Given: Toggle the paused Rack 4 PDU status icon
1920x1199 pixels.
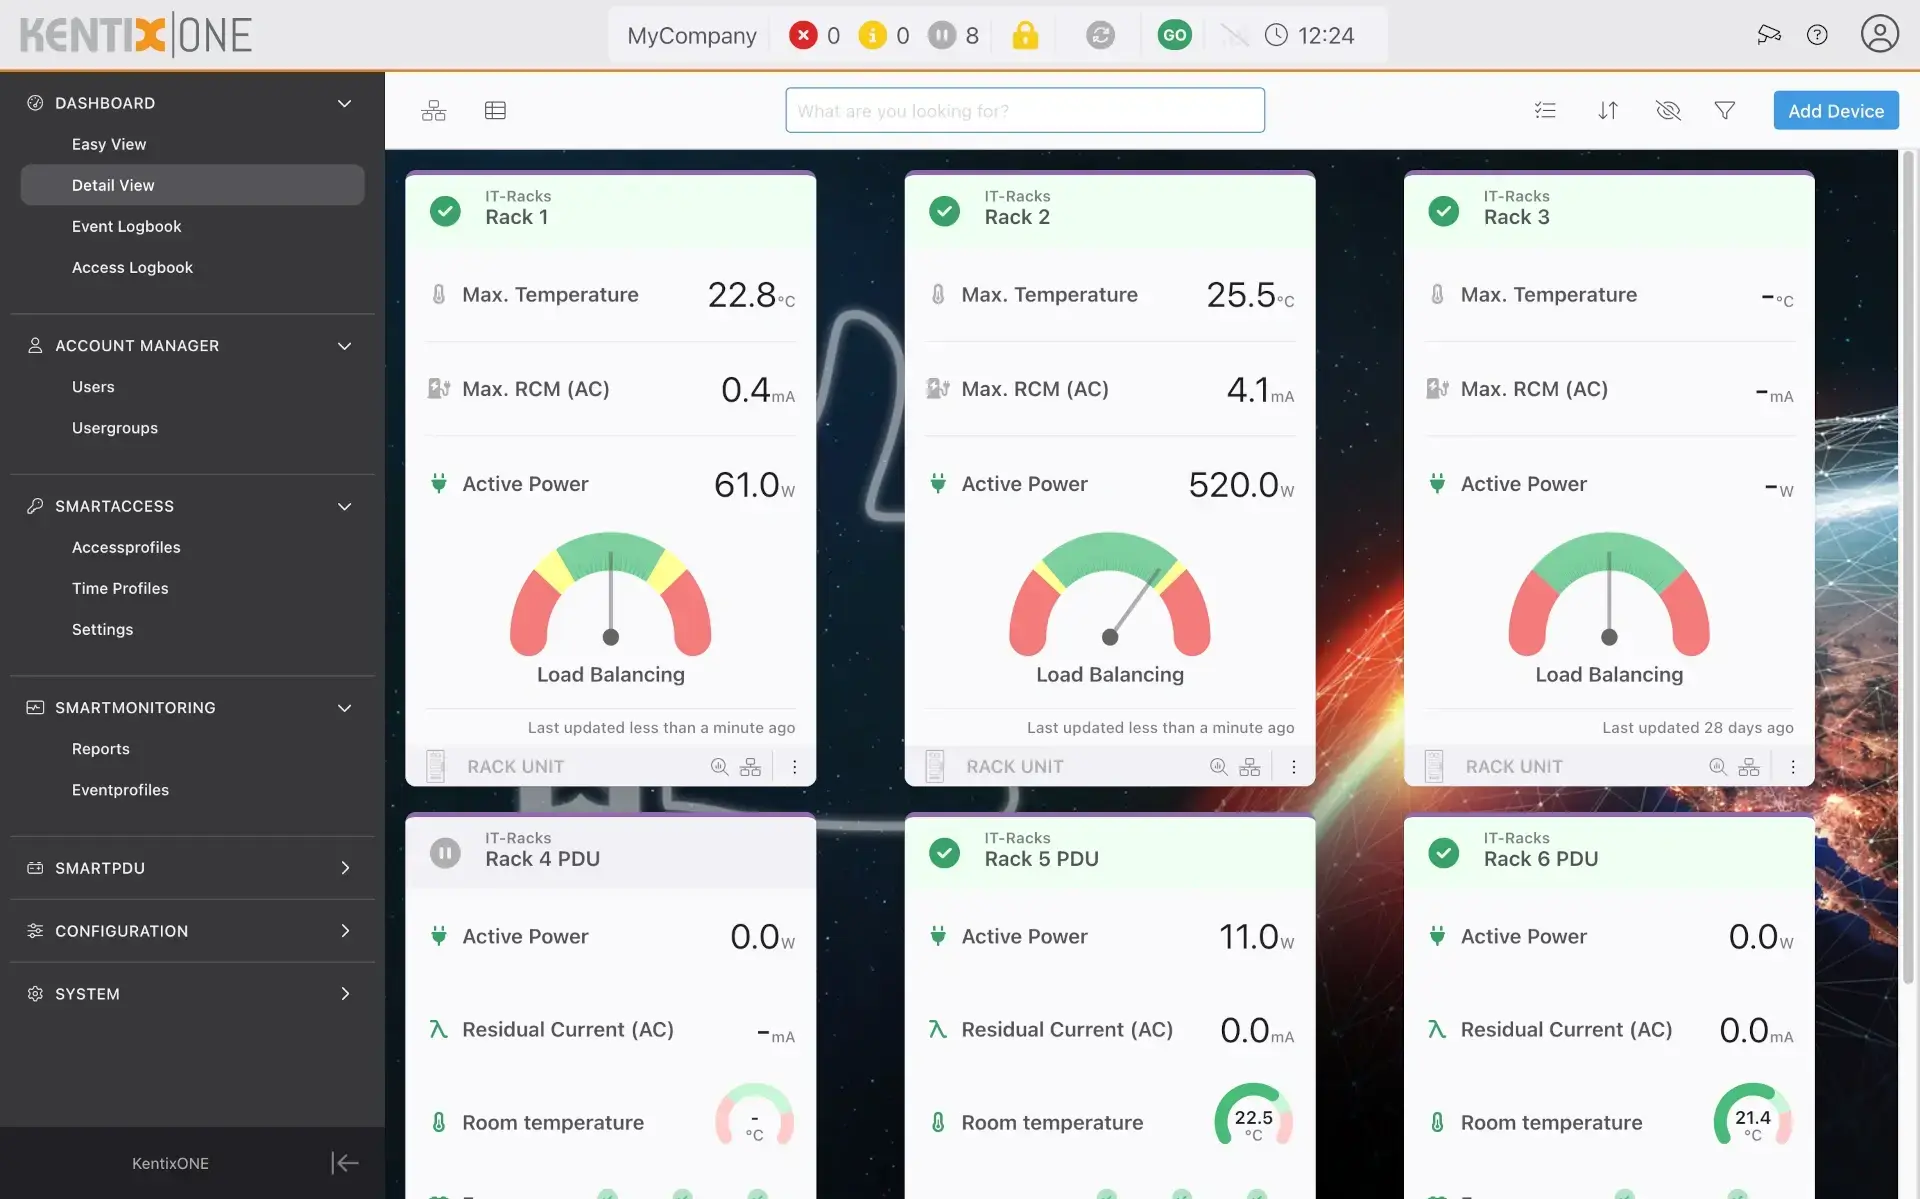Looking at the screenshot, I should pos(445,852).
